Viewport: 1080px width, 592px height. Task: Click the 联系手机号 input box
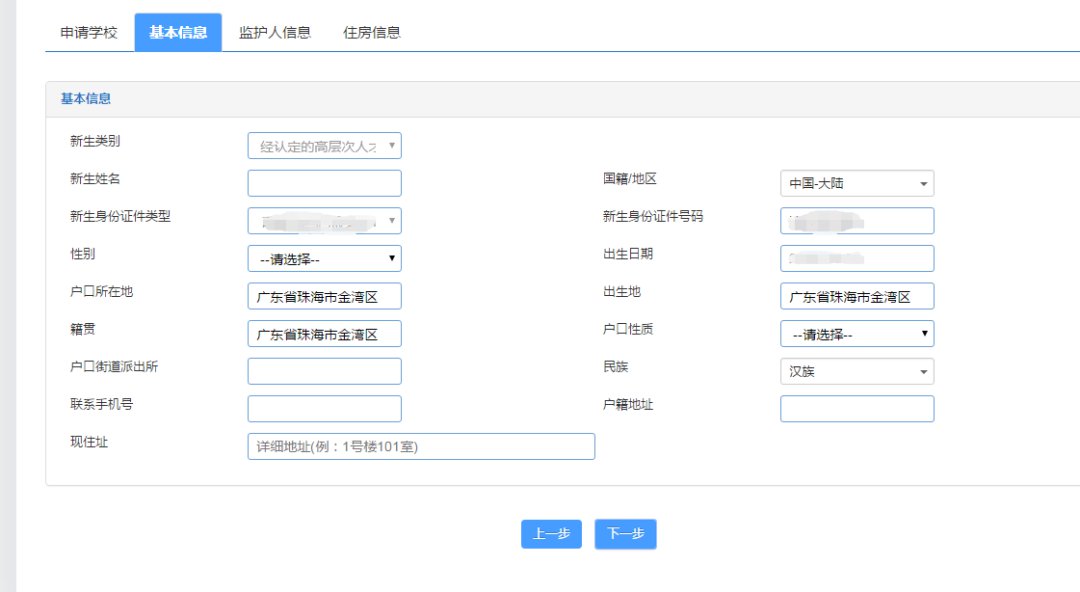pos(324,409)
